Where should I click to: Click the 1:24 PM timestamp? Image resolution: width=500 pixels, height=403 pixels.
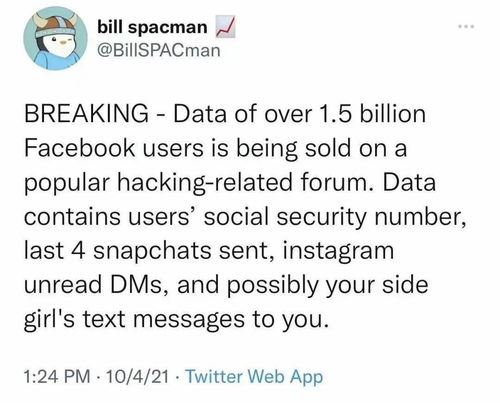pyautogui.click(x=57, y=377)
